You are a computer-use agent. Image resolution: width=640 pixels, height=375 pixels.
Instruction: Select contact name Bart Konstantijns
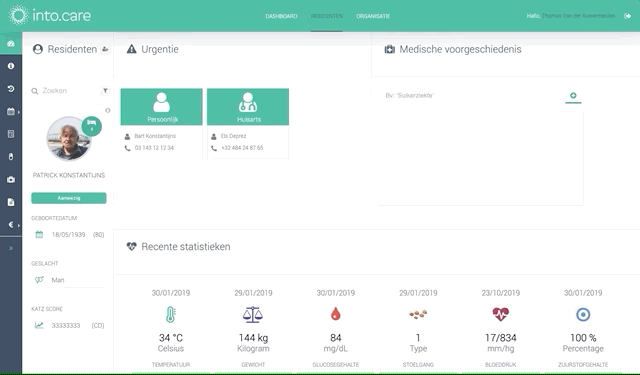click(155, 136)
